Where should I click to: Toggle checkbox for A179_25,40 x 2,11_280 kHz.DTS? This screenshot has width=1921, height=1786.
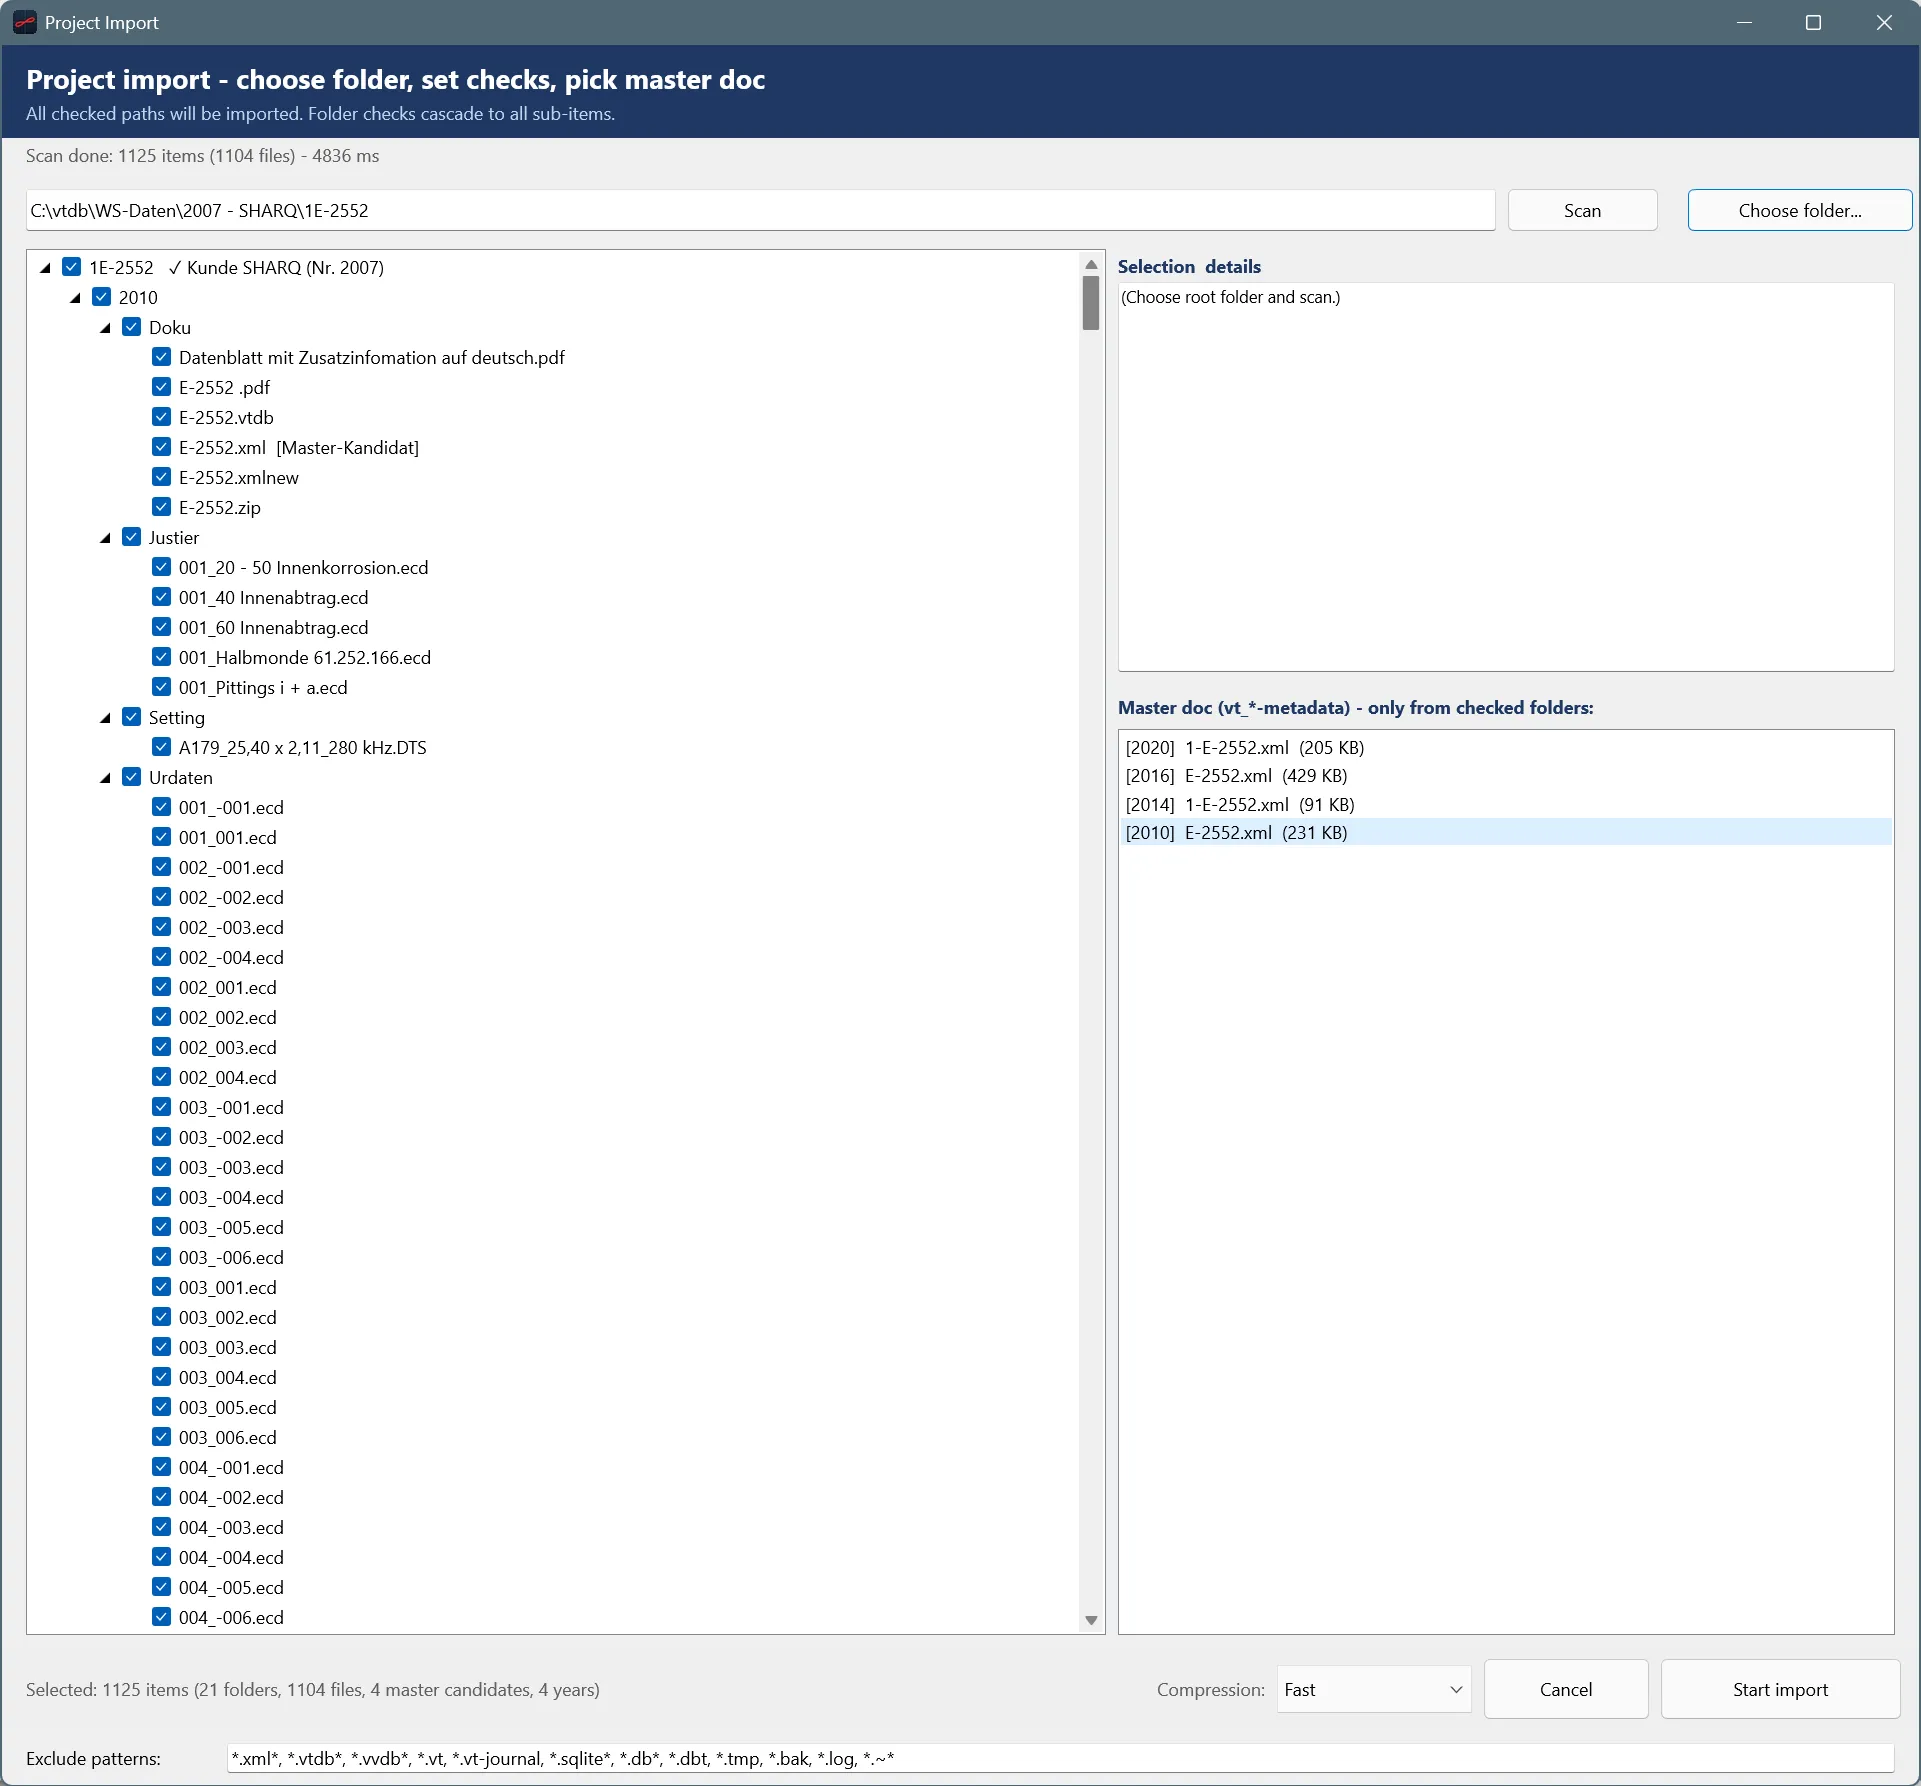[x=161, y=747]
